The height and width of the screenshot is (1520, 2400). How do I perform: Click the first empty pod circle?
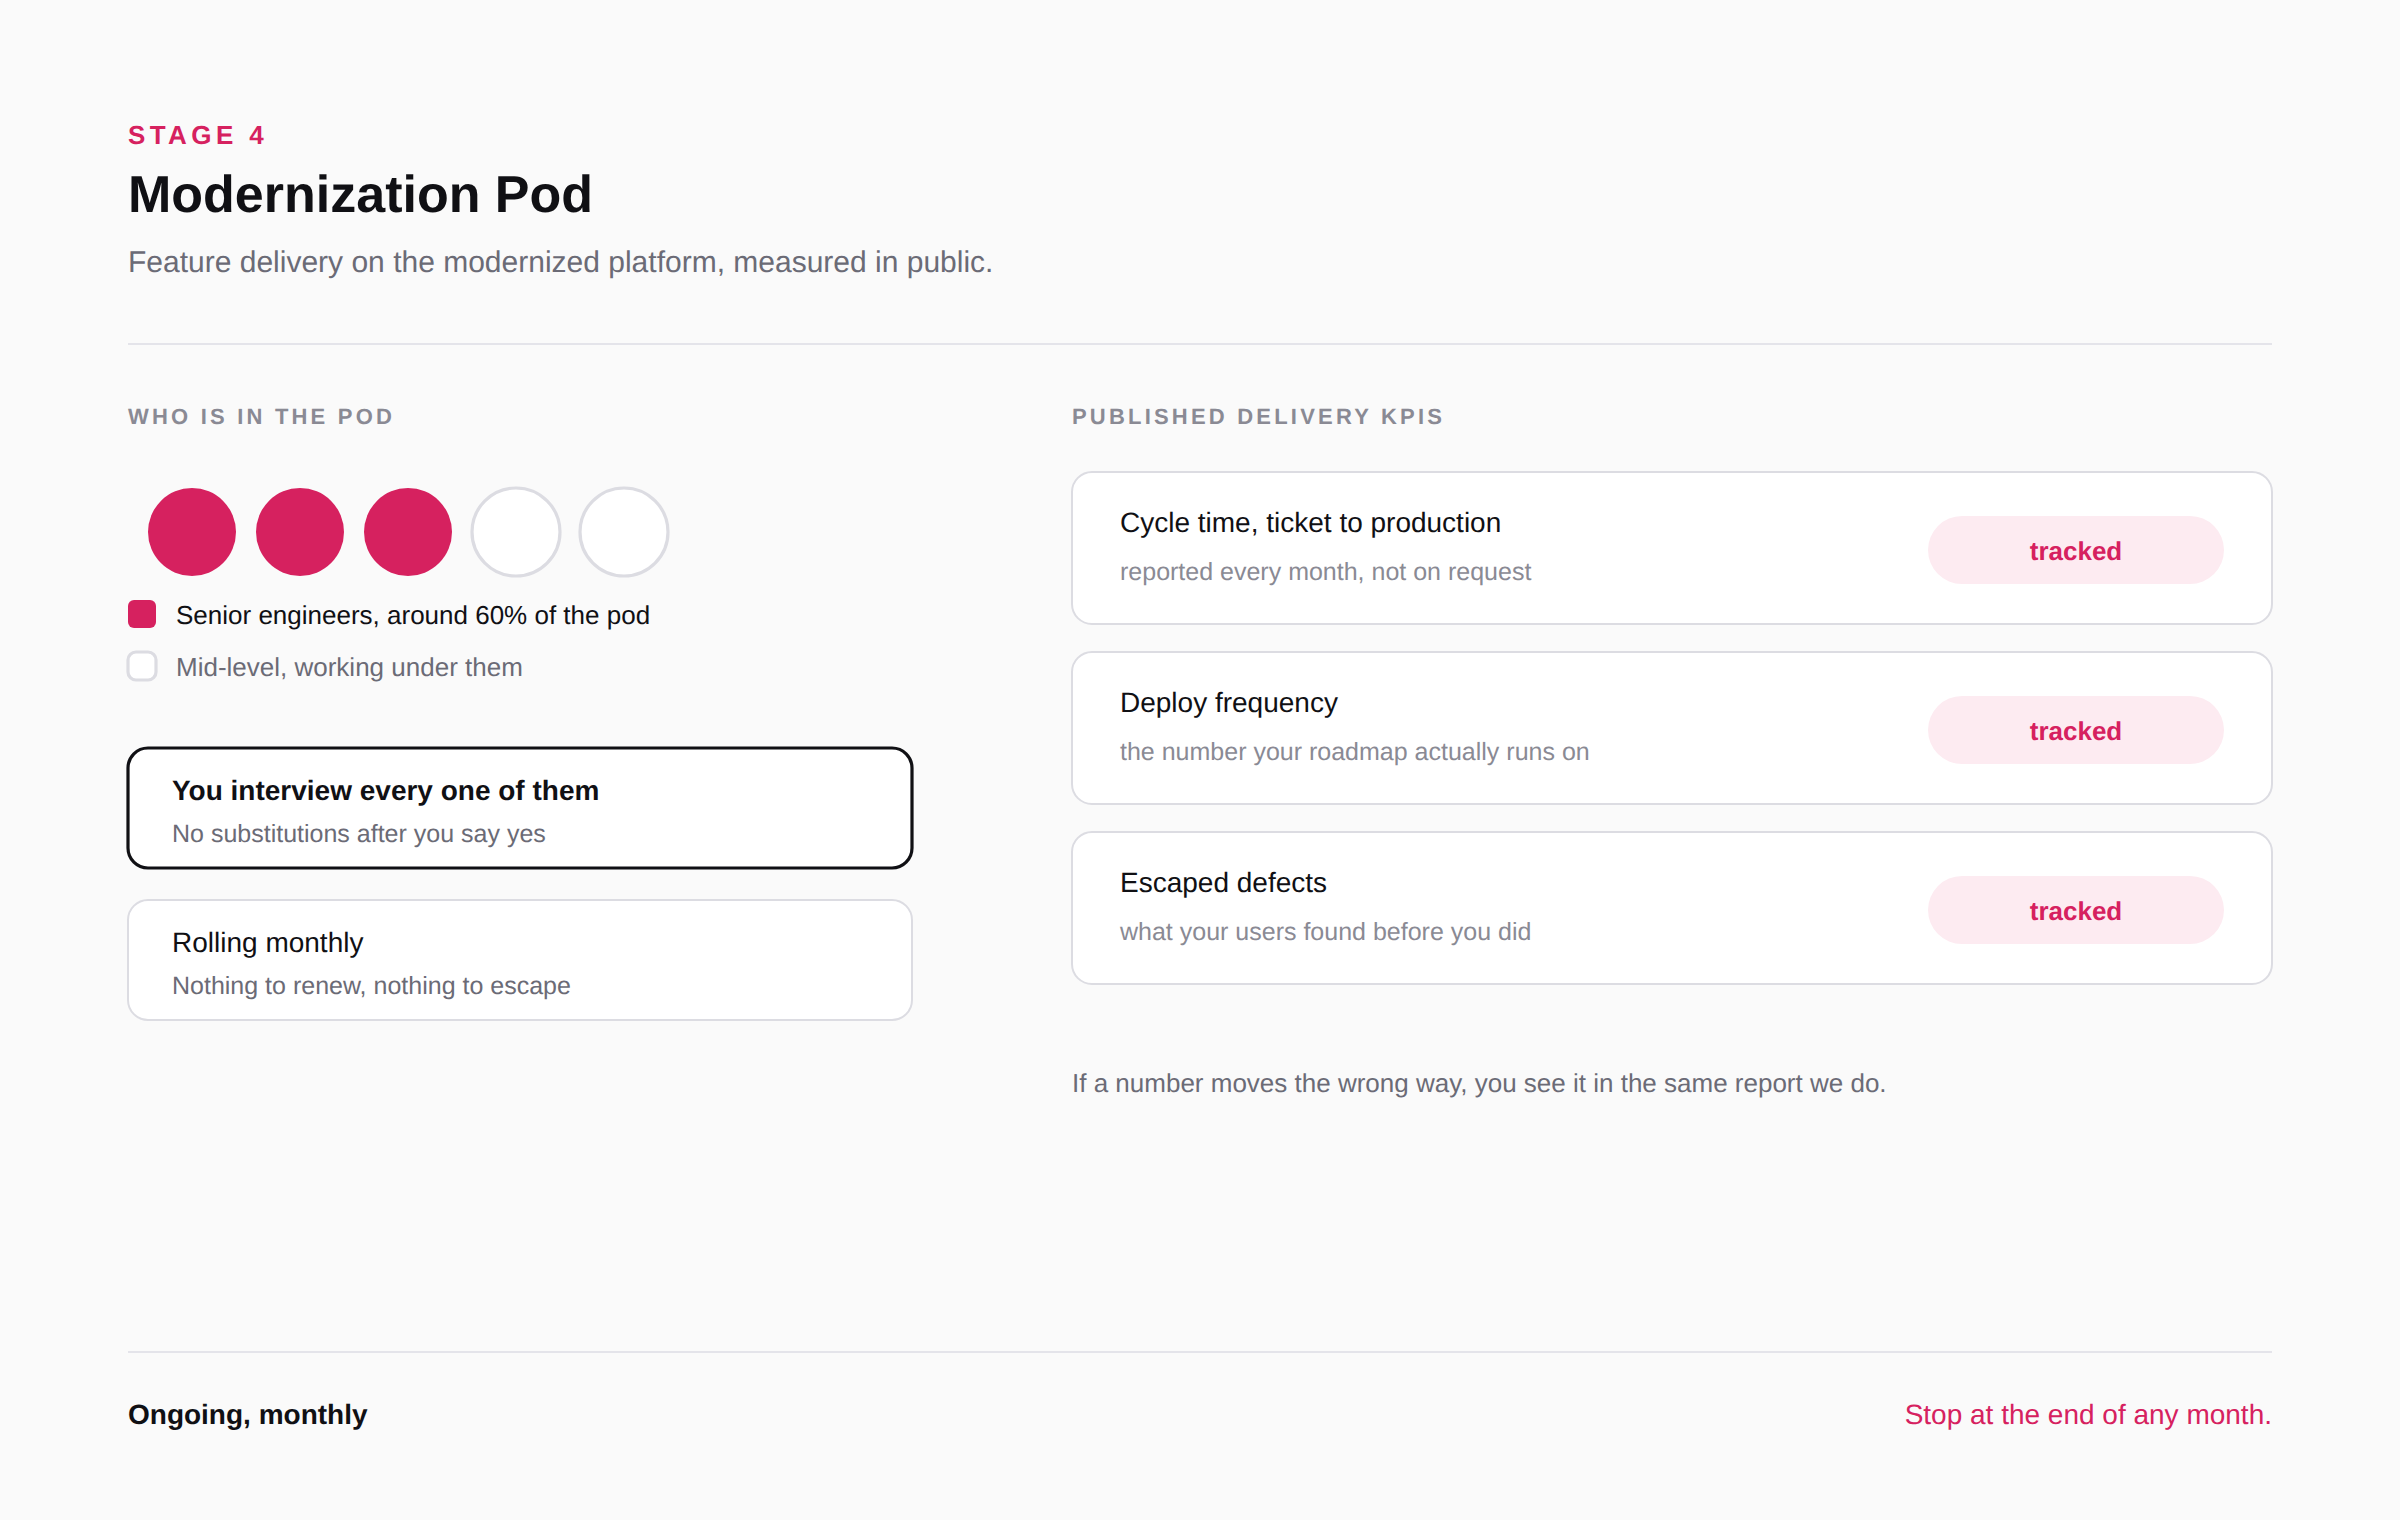[516, 532]
